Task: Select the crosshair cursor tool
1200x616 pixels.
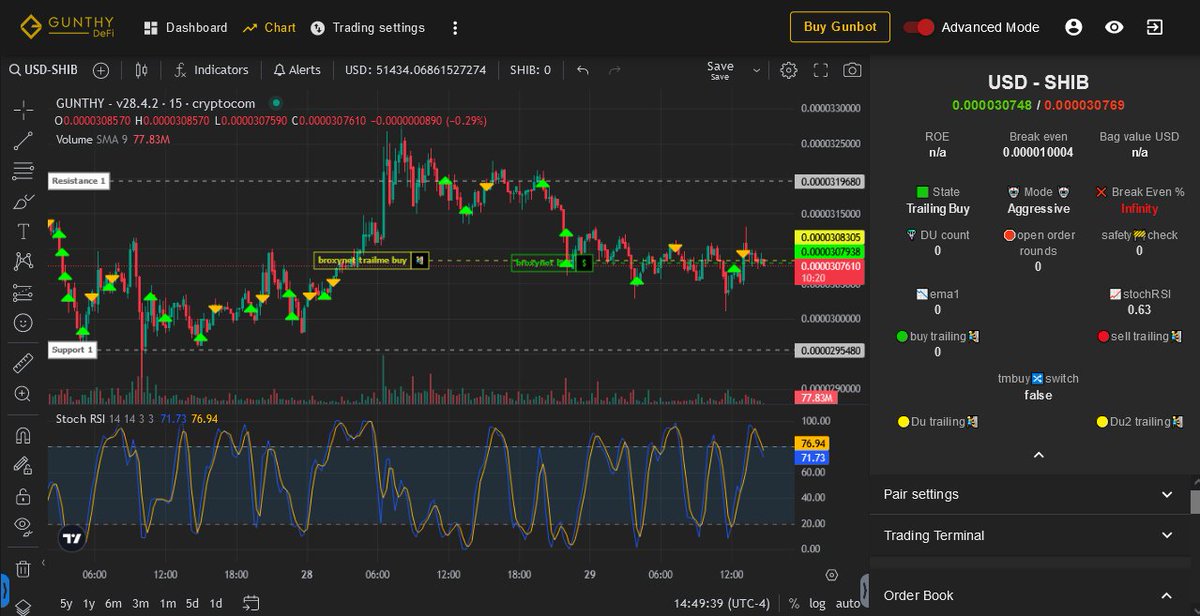Action: [23, 109]
